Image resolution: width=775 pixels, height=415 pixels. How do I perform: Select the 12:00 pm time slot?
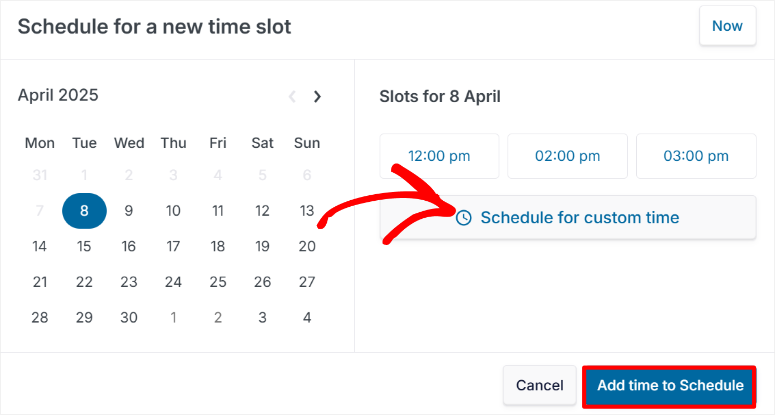click(439, 156)
